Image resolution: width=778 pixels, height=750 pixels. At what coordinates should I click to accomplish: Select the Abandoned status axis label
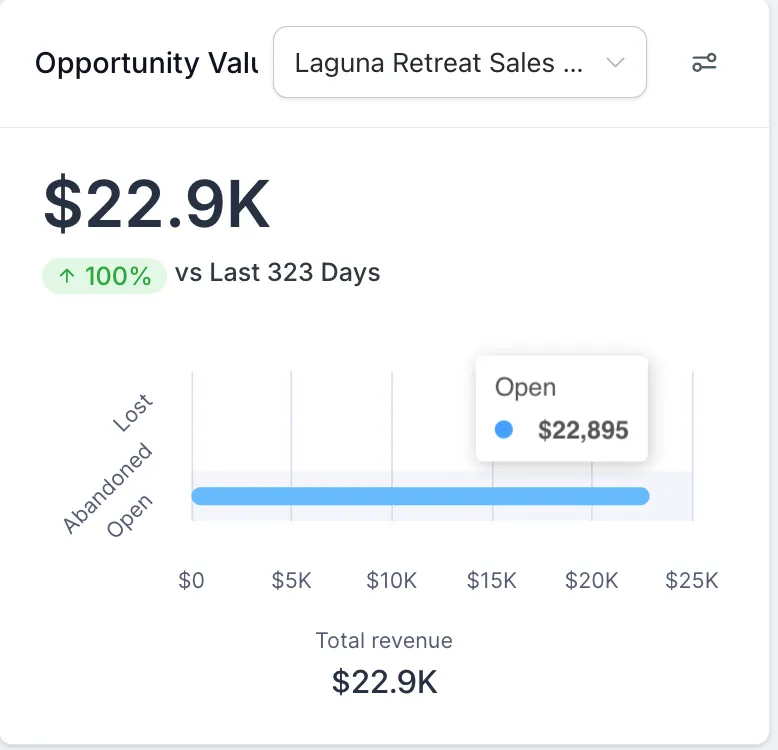pos(108,488)
